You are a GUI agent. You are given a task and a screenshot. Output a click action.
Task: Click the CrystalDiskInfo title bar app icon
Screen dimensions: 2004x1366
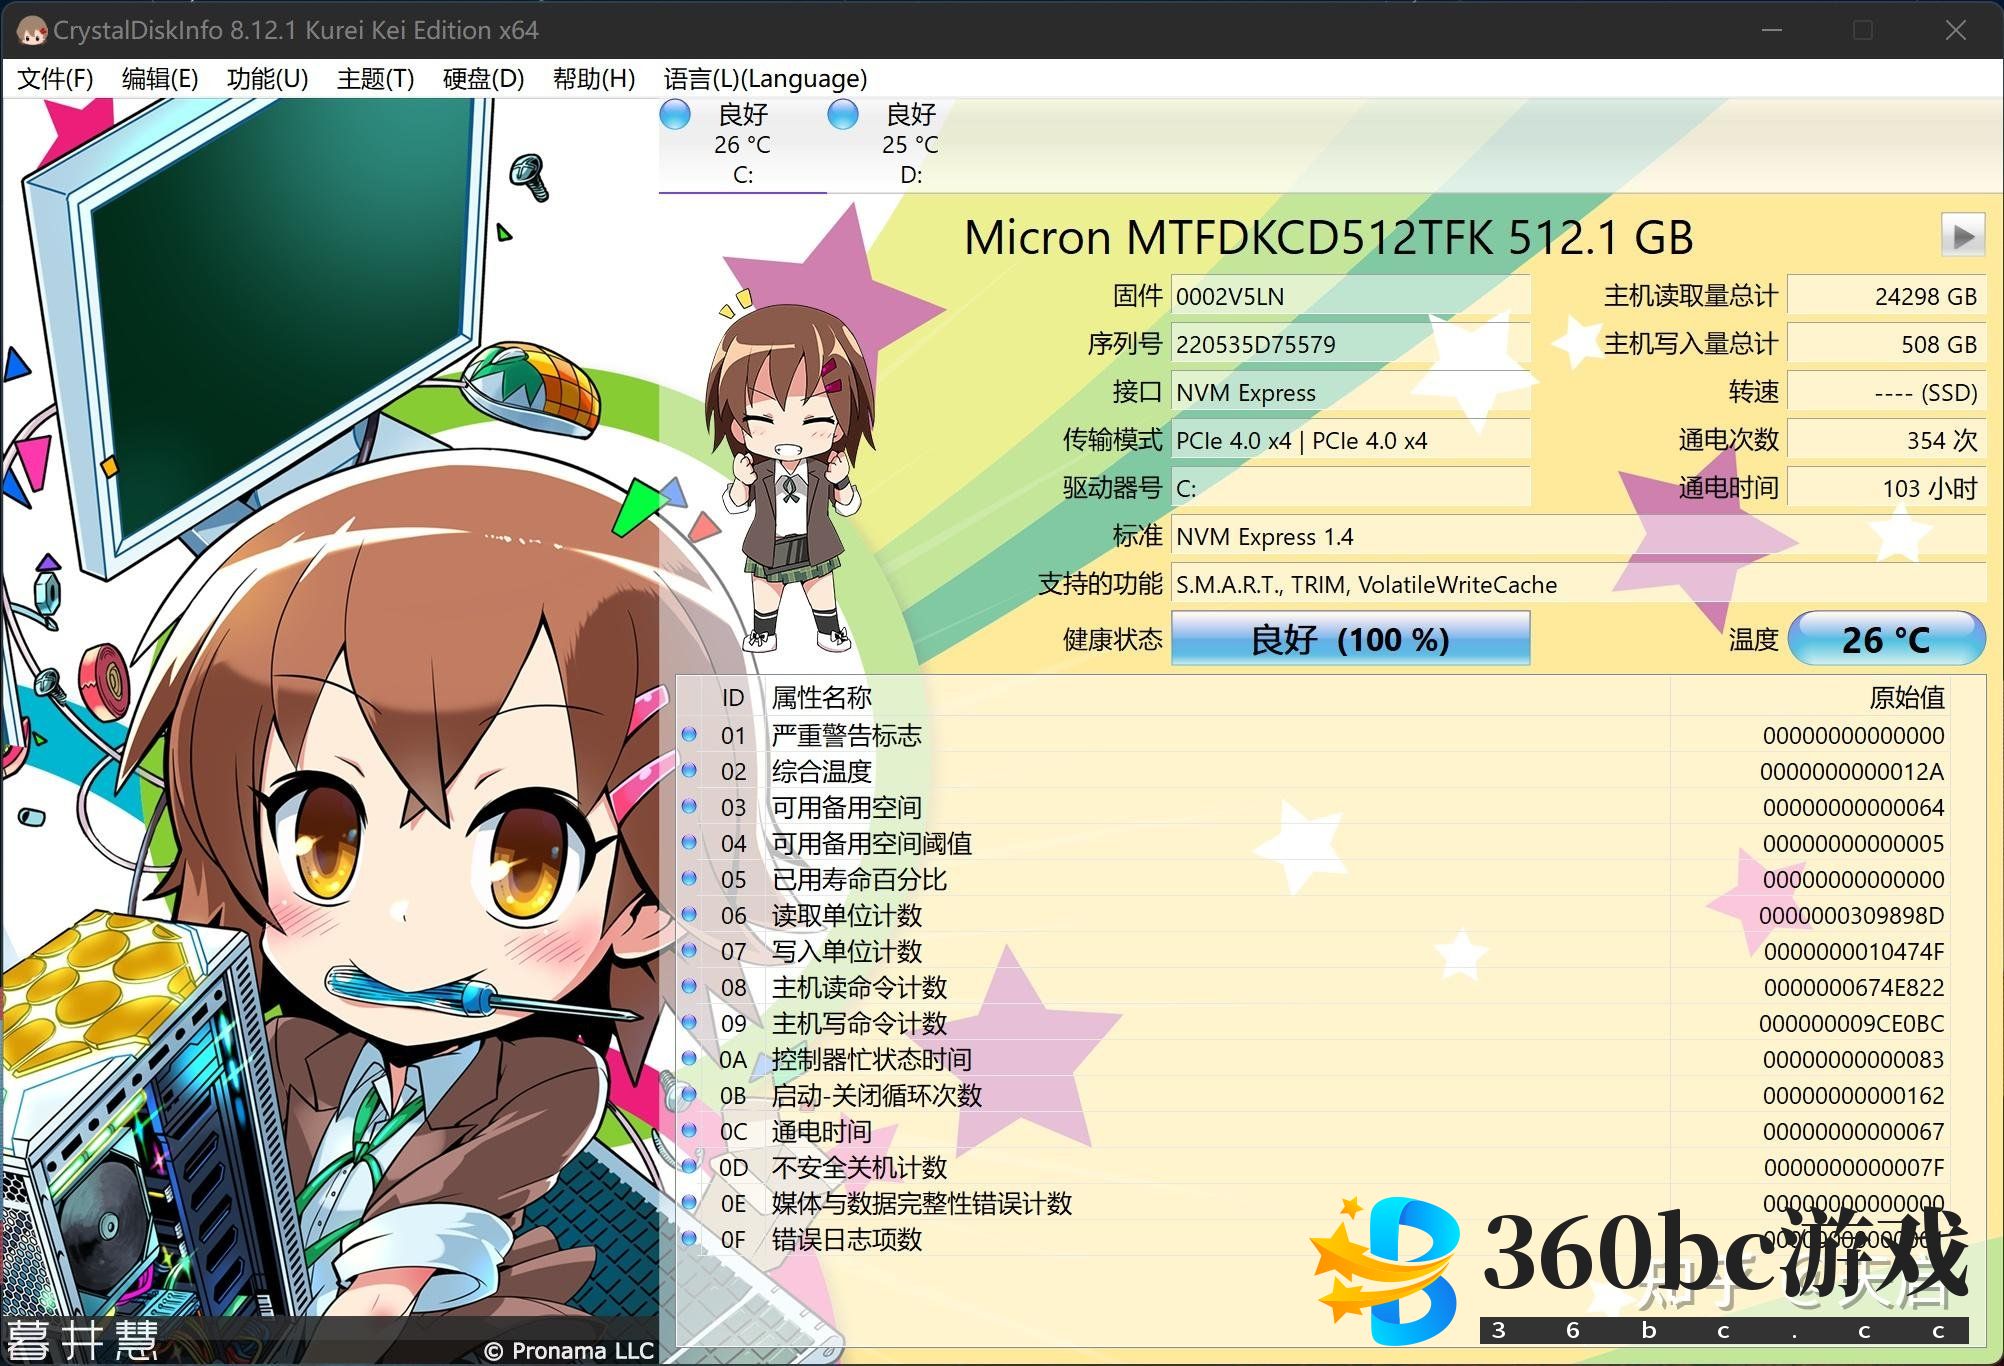pos(31,31)
